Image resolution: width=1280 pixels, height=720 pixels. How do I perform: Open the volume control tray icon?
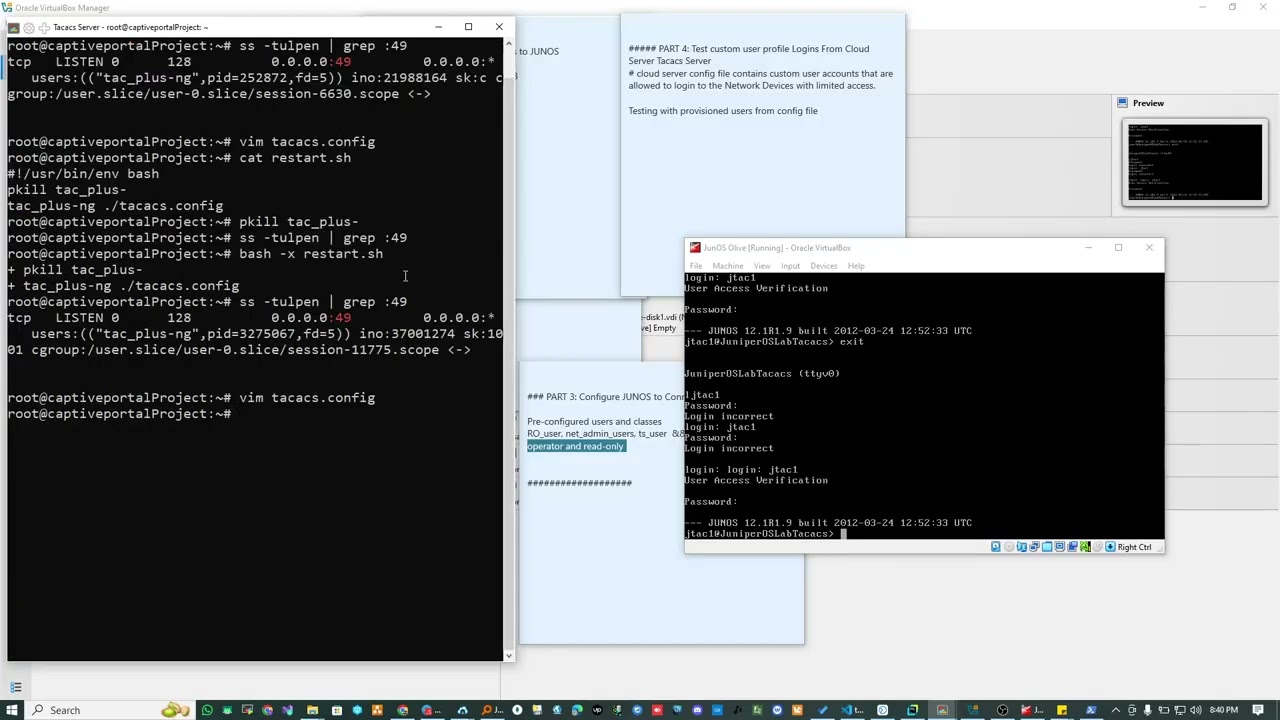[1196, 710]
